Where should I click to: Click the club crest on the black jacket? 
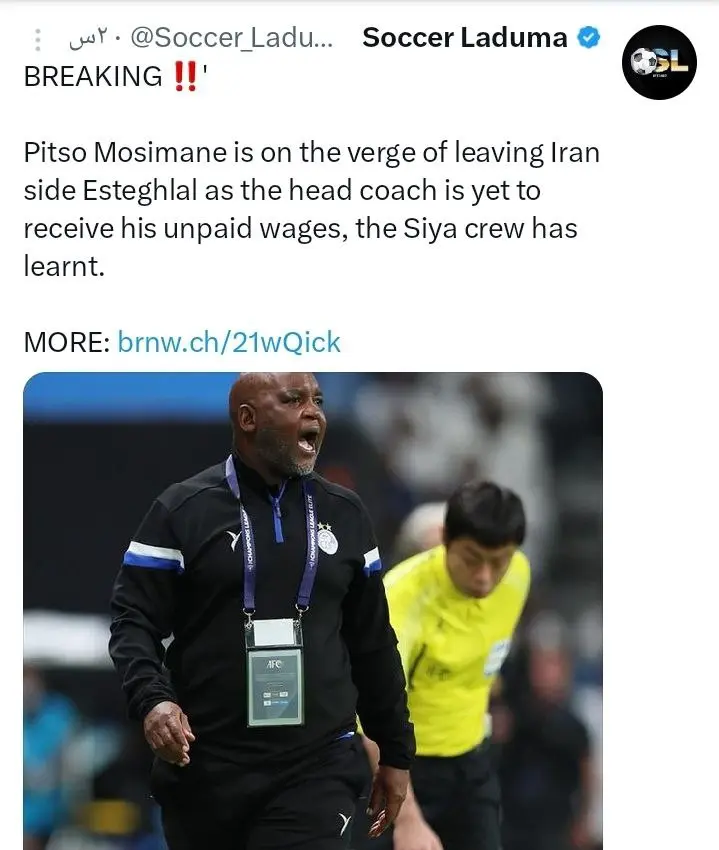[328, 538]
